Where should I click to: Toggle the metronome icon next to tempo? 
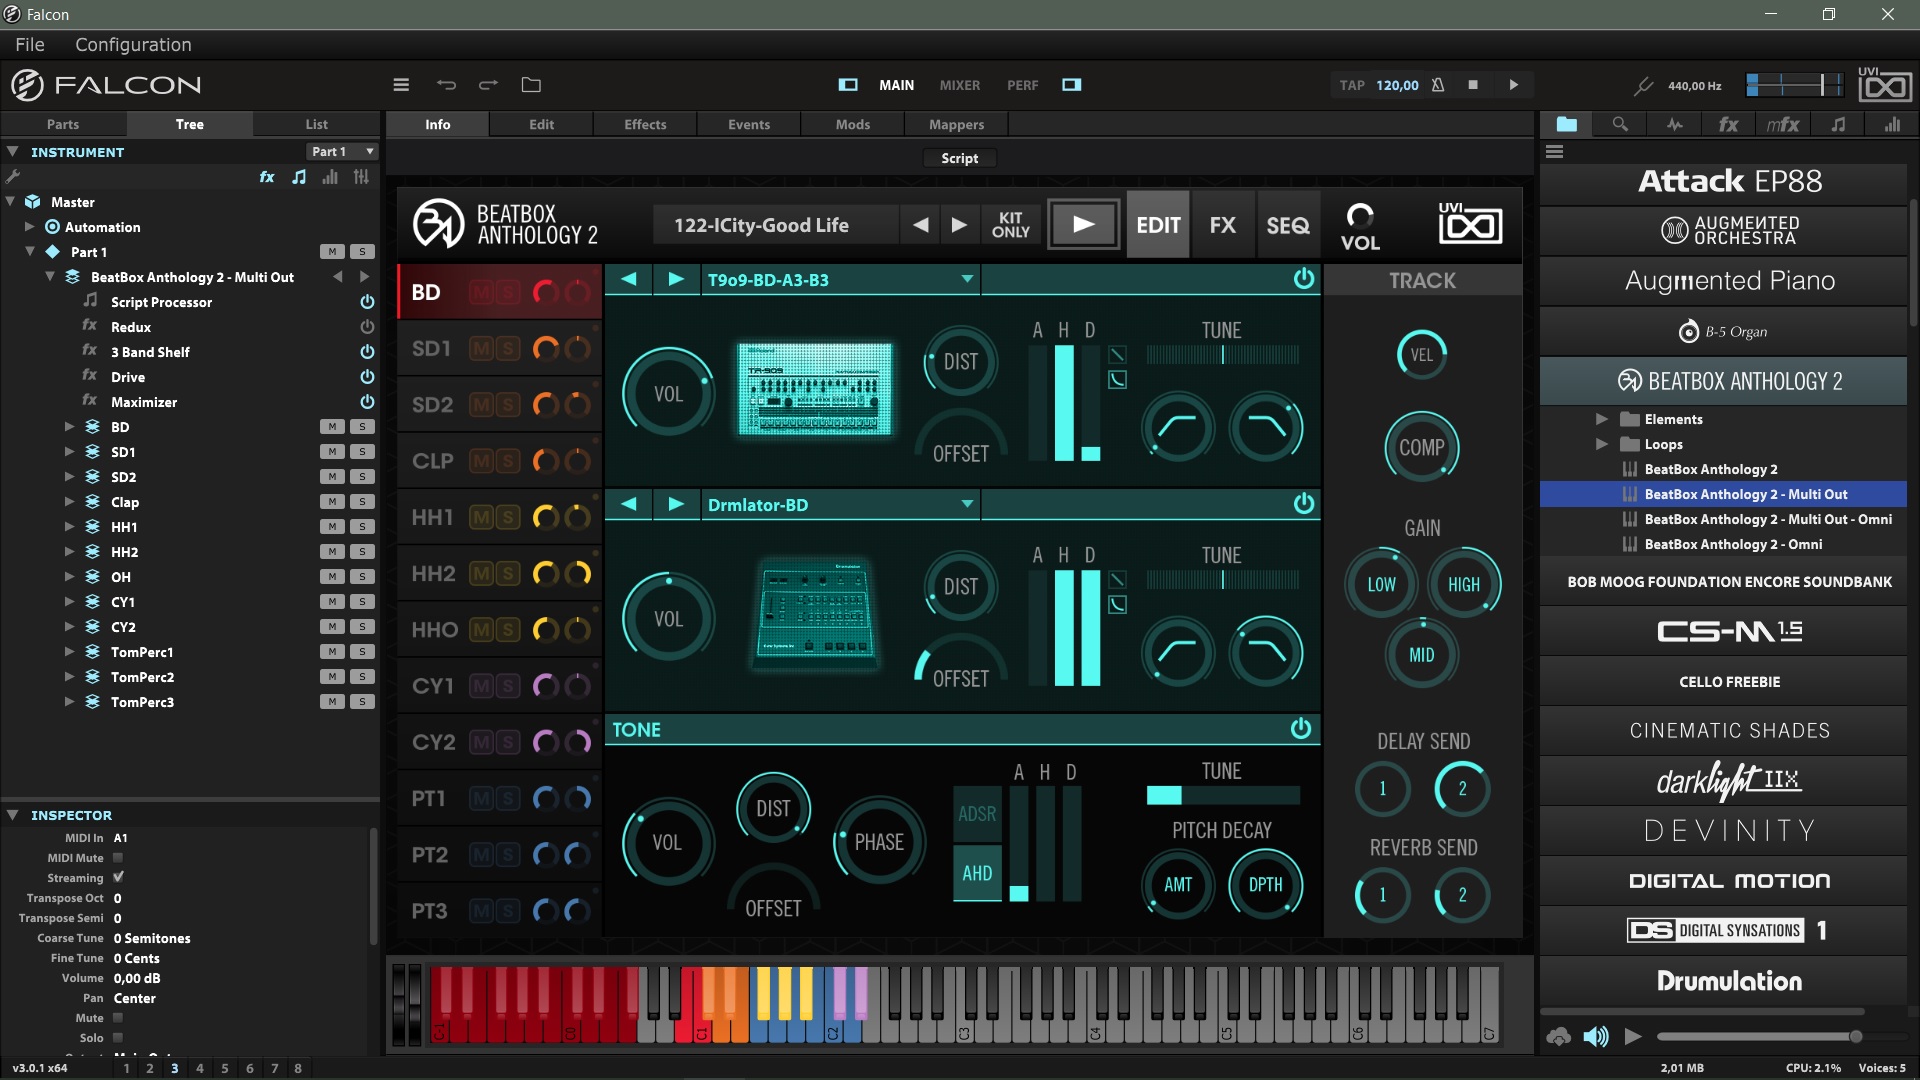(1438, 85)
